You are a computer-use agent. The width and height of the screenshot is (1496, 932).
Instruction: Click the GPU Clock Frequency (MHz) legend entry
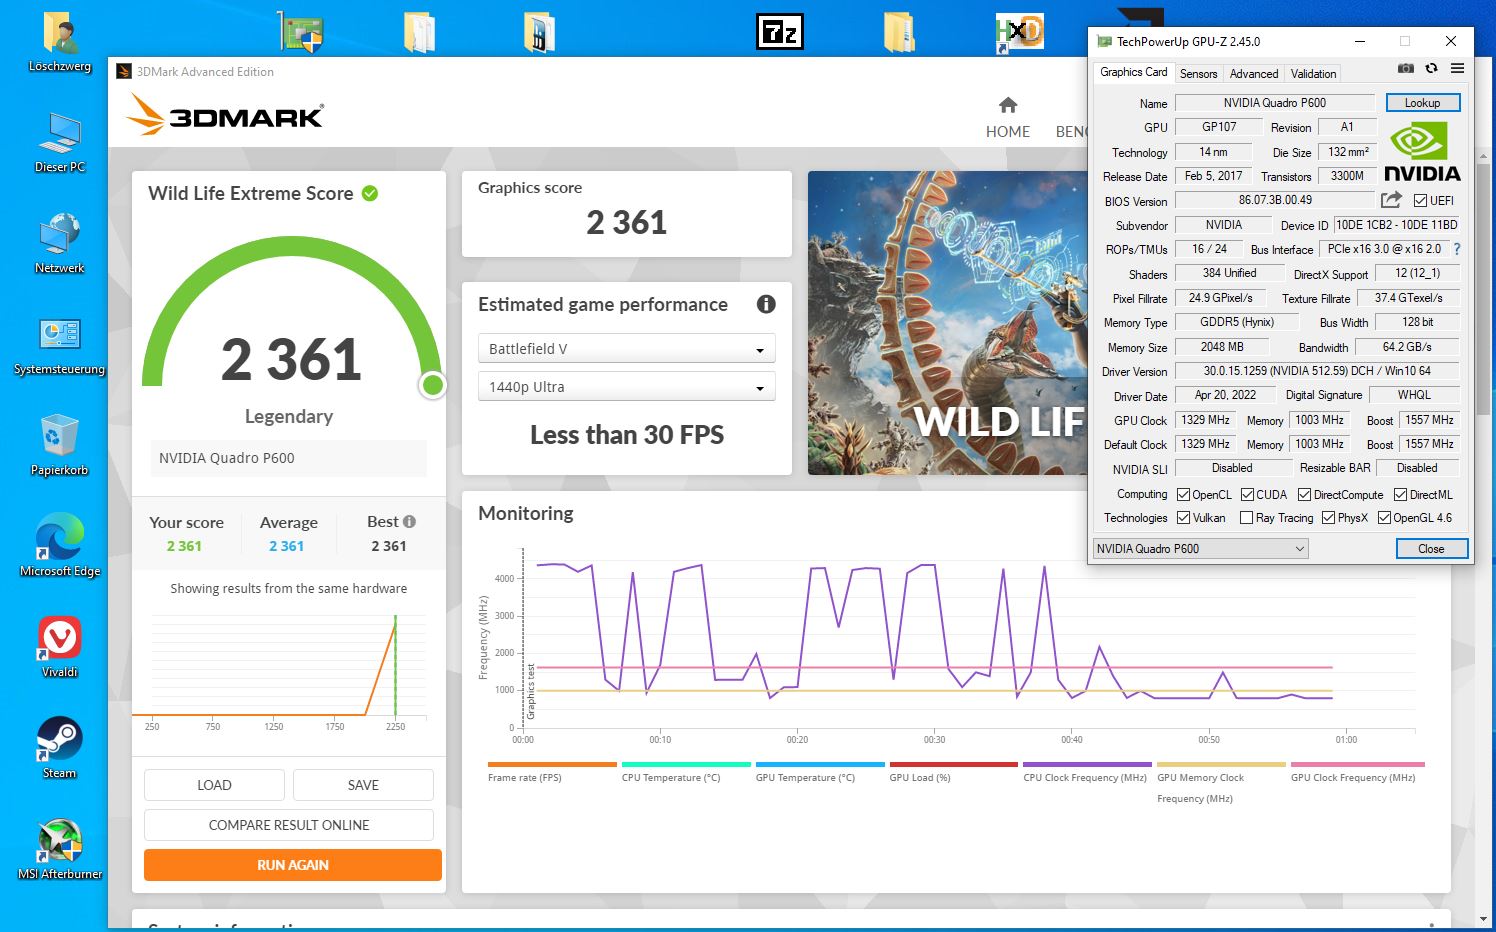[1353, 778]
